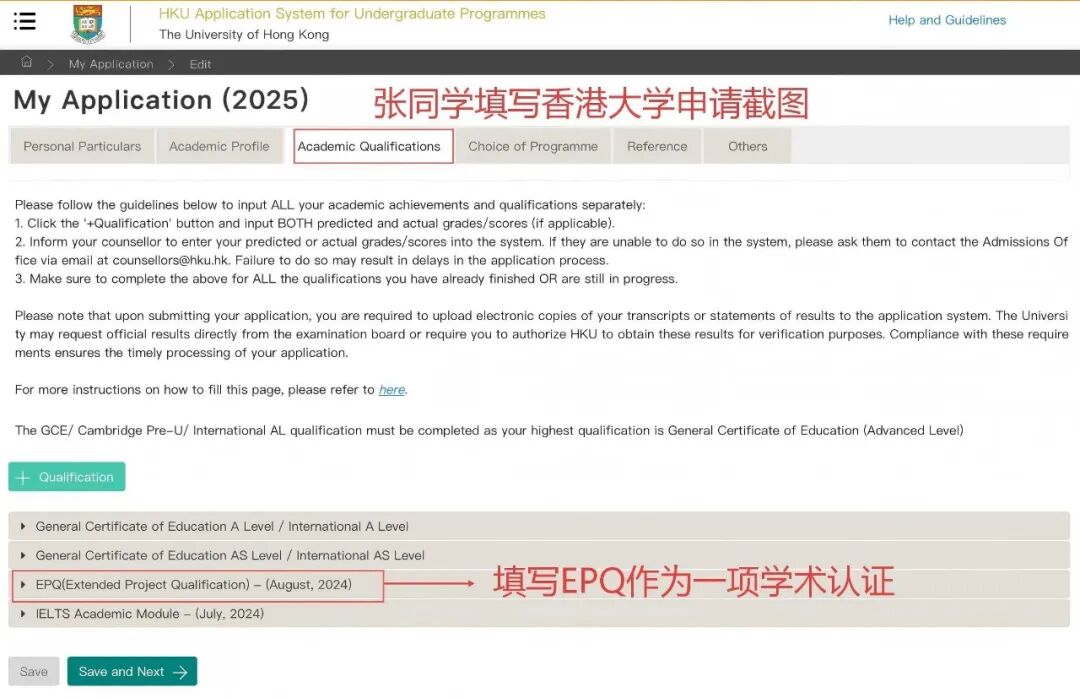Open the Others tab

tap(747, 145)
